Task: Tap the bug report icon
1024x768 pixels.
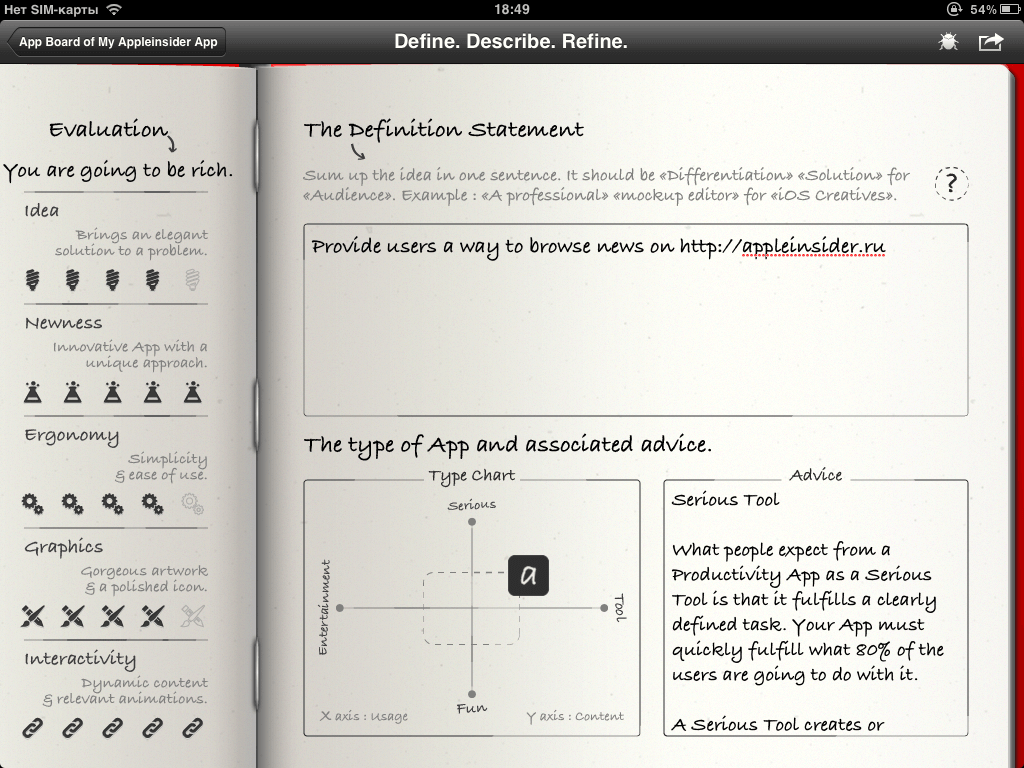Action: coord(948,42)
